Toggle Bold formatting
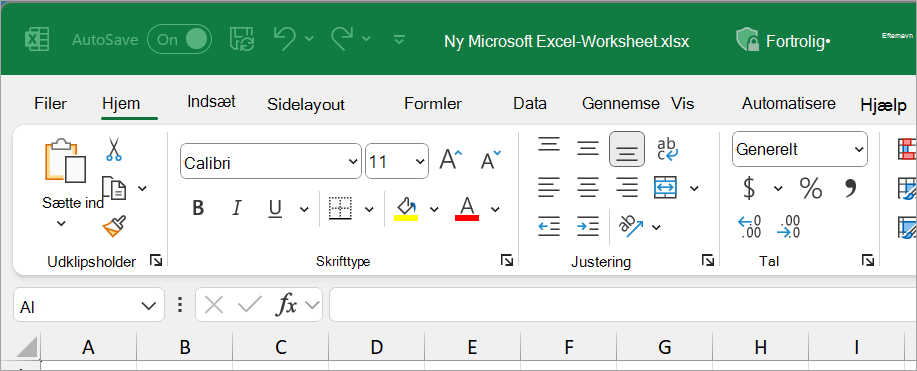917x371 pixels. pyautogui.click(x=198, y=208)
